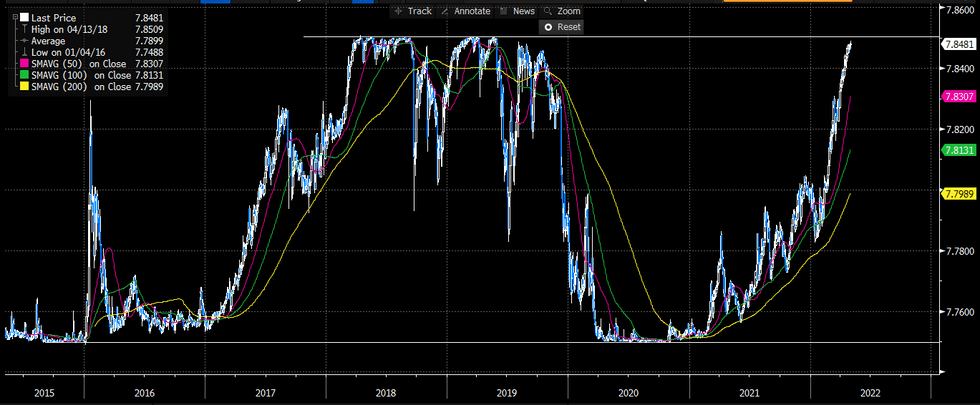The image size is (980, 405).
Task: Click the 2022 year label on time axis
Action: [x=868, y=393]
